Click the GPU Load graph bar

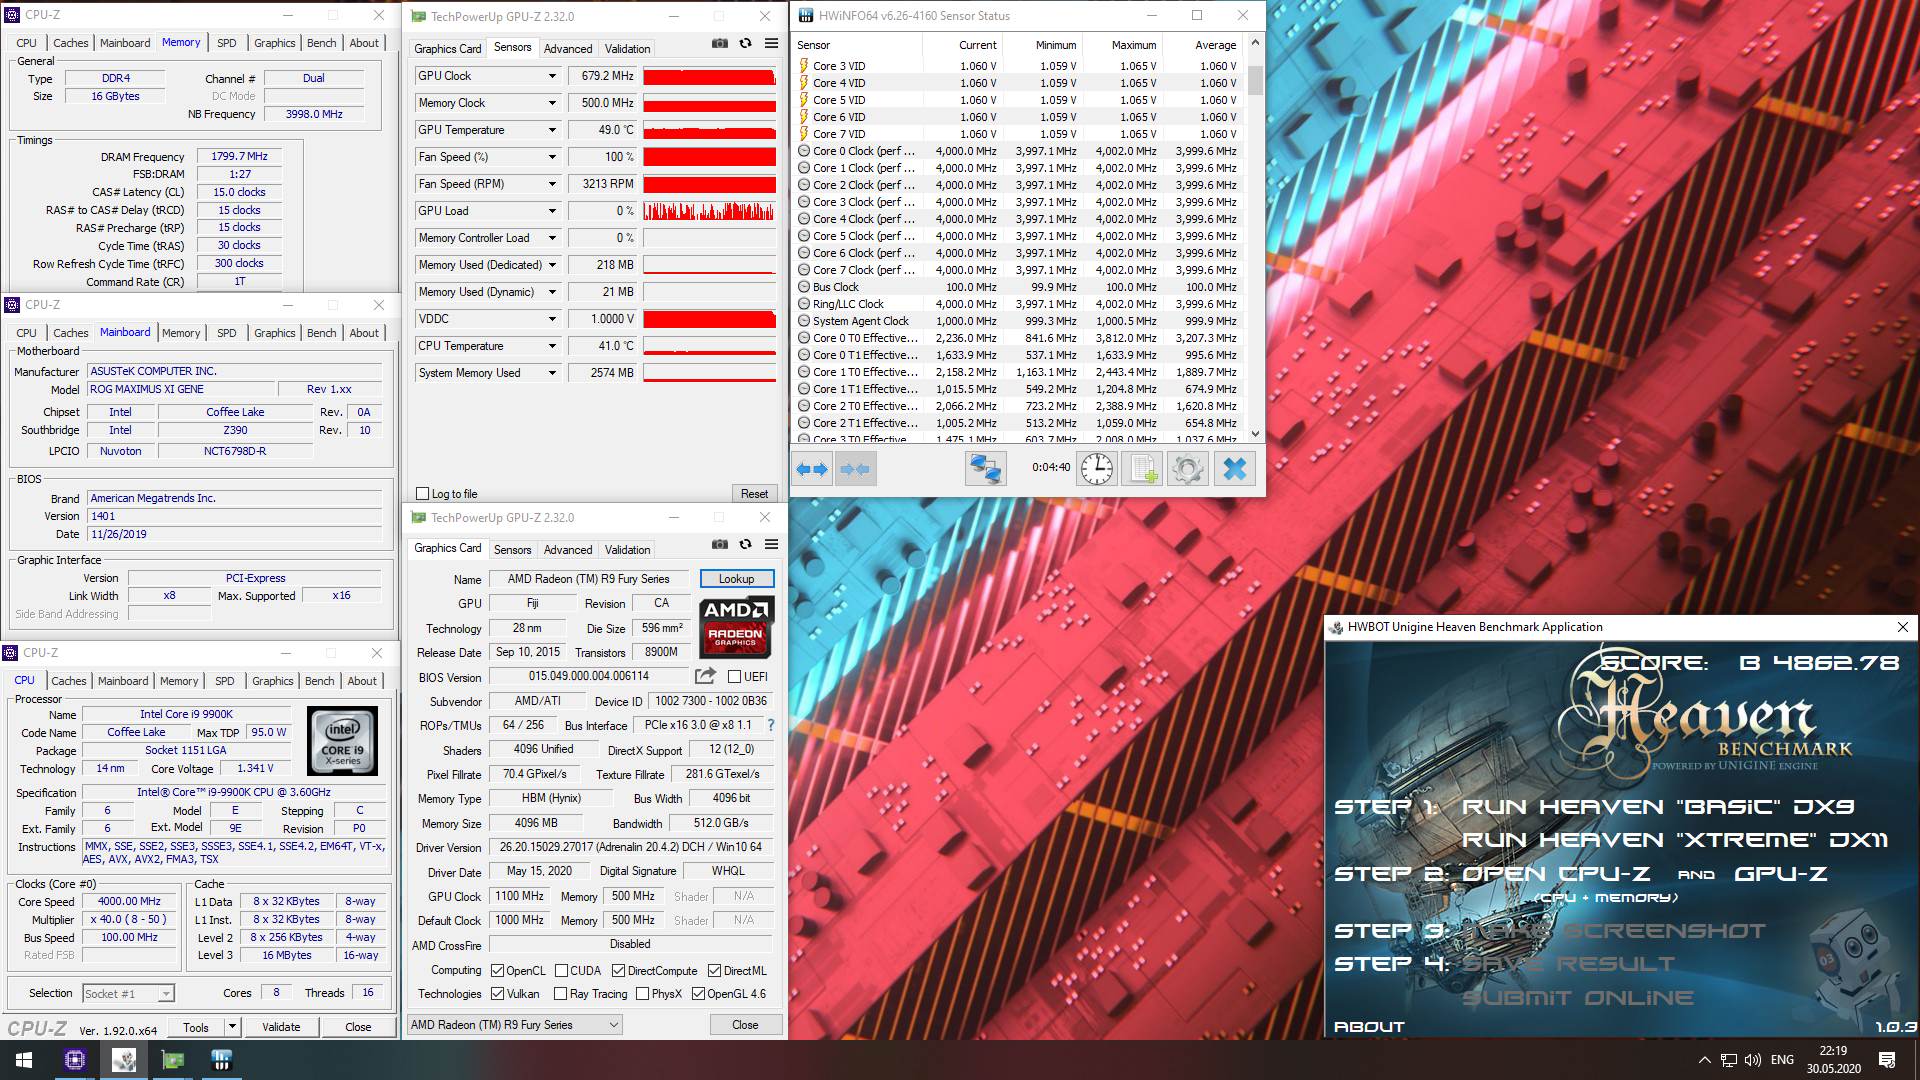coord(710,211)
